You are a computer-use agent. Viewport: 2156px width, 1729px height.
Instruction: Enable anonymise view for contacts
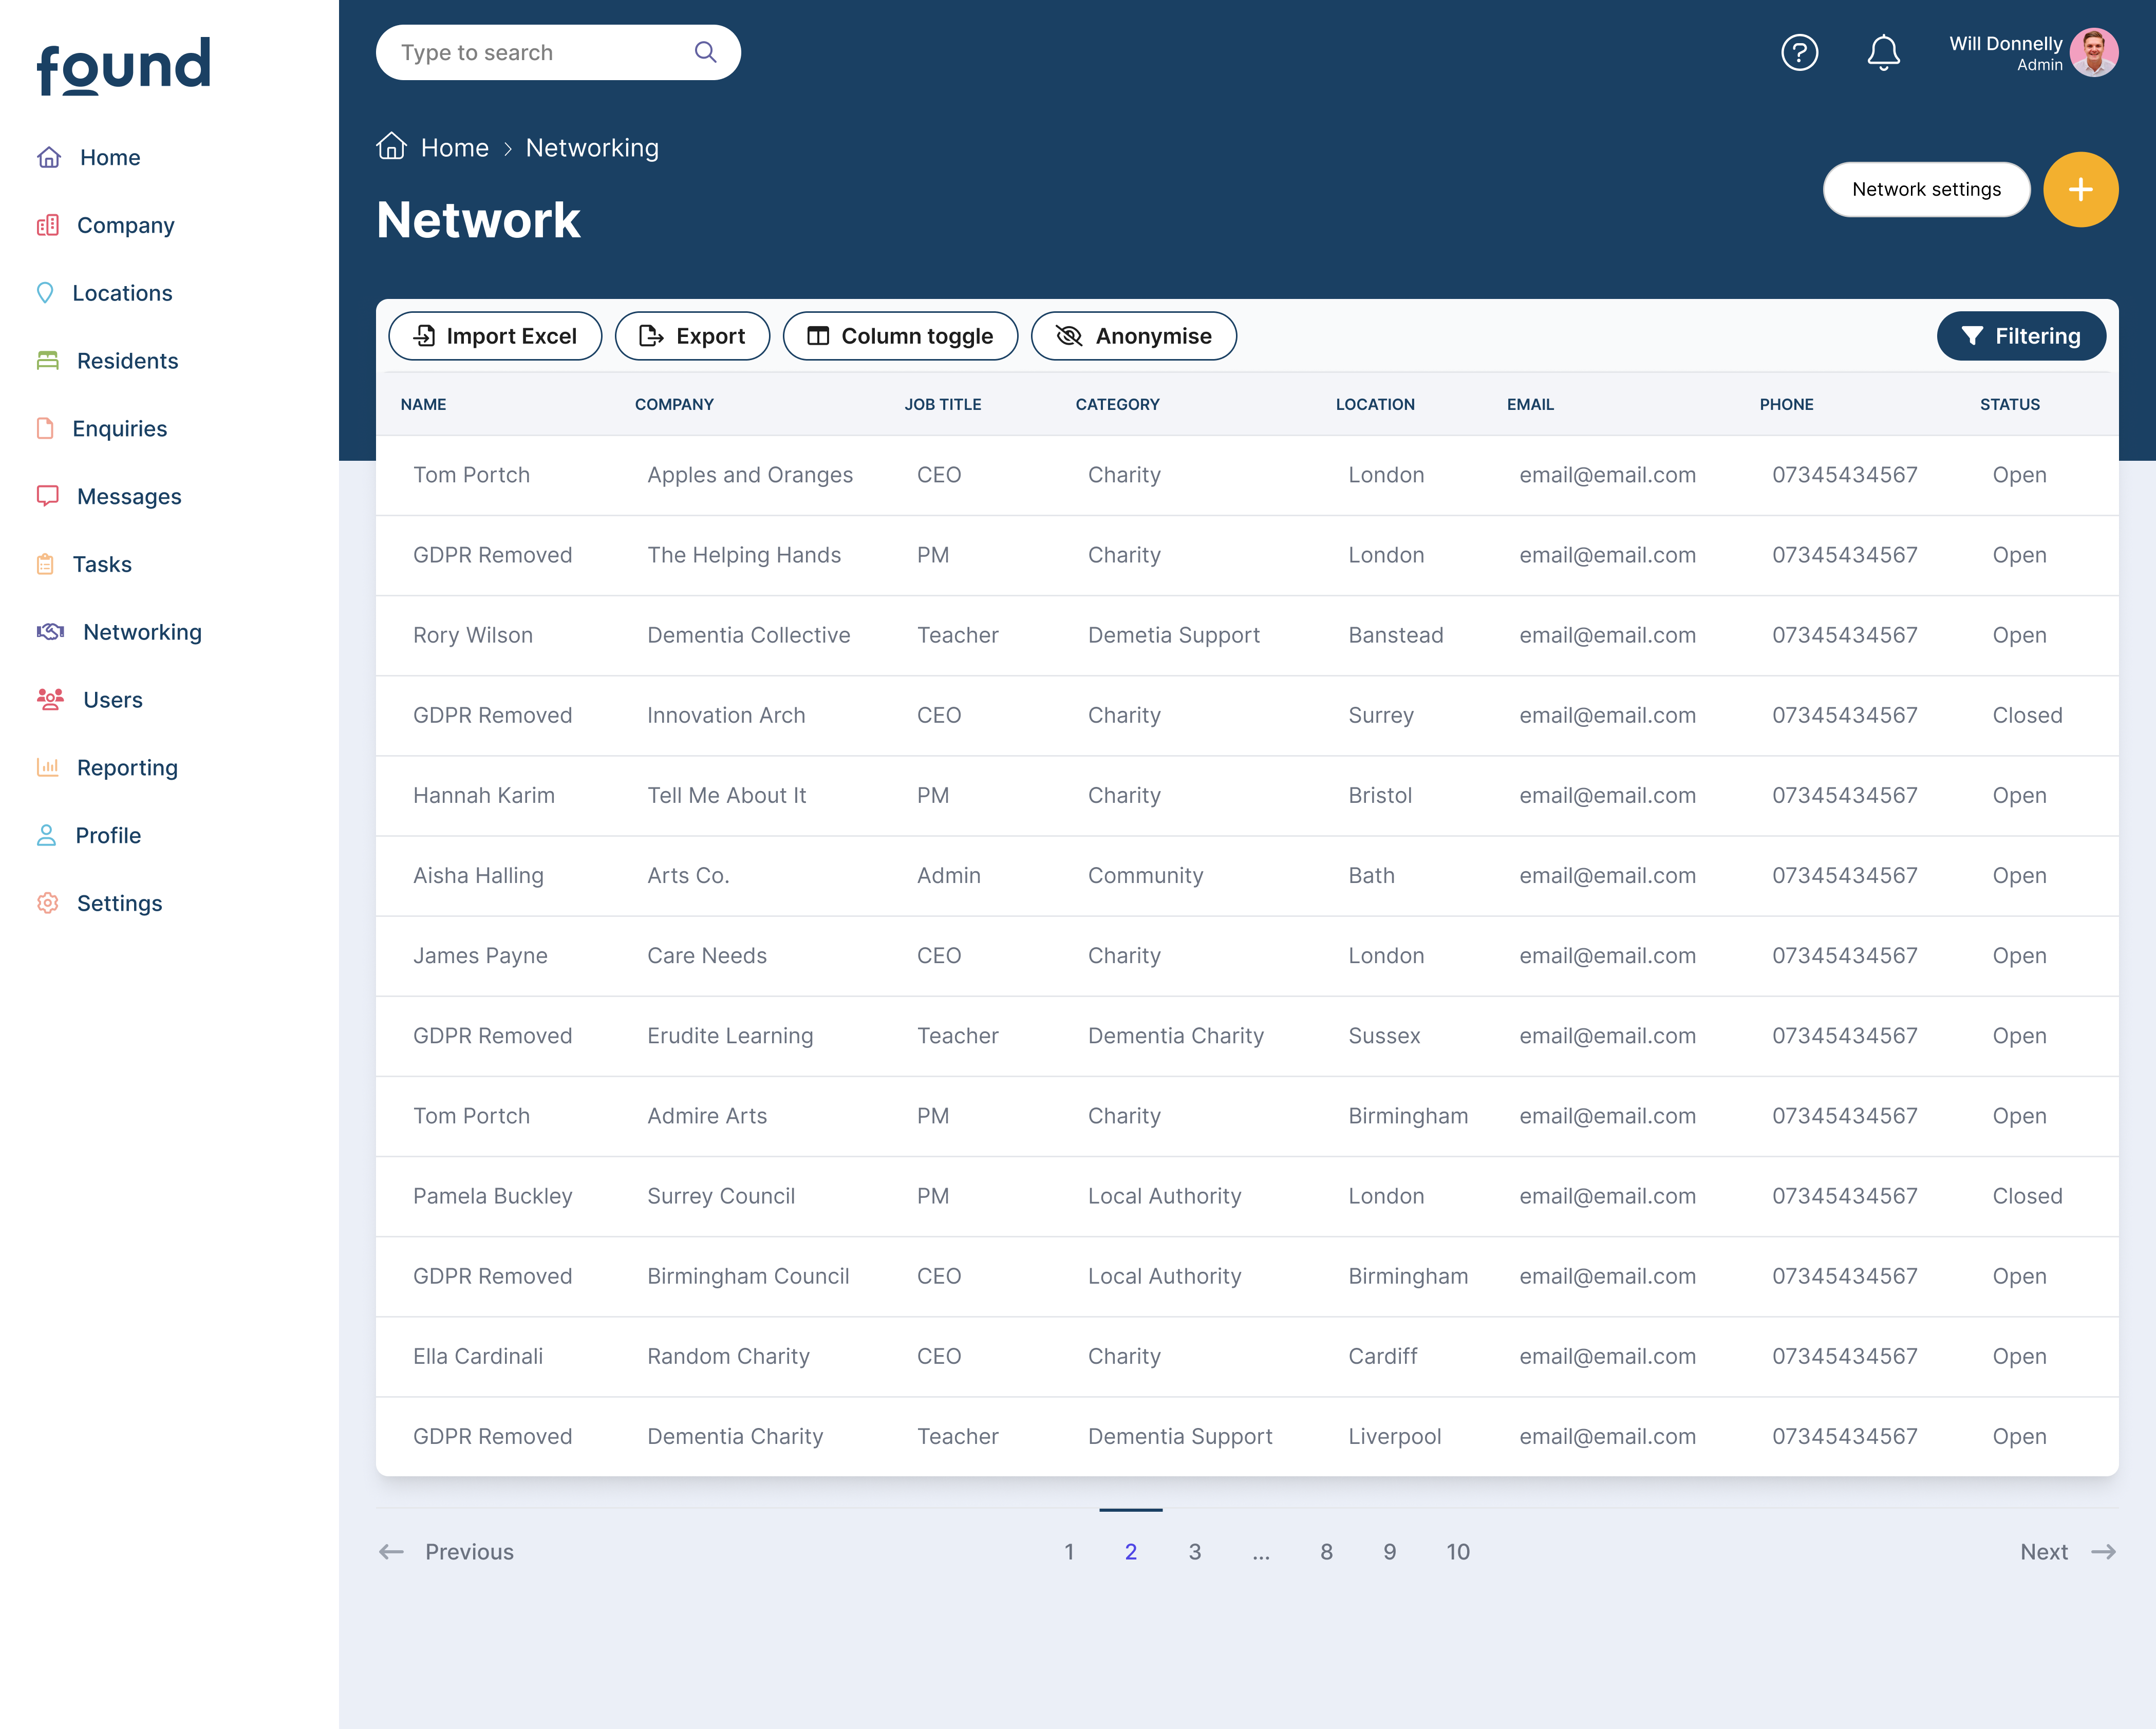tap(1134, 335)
